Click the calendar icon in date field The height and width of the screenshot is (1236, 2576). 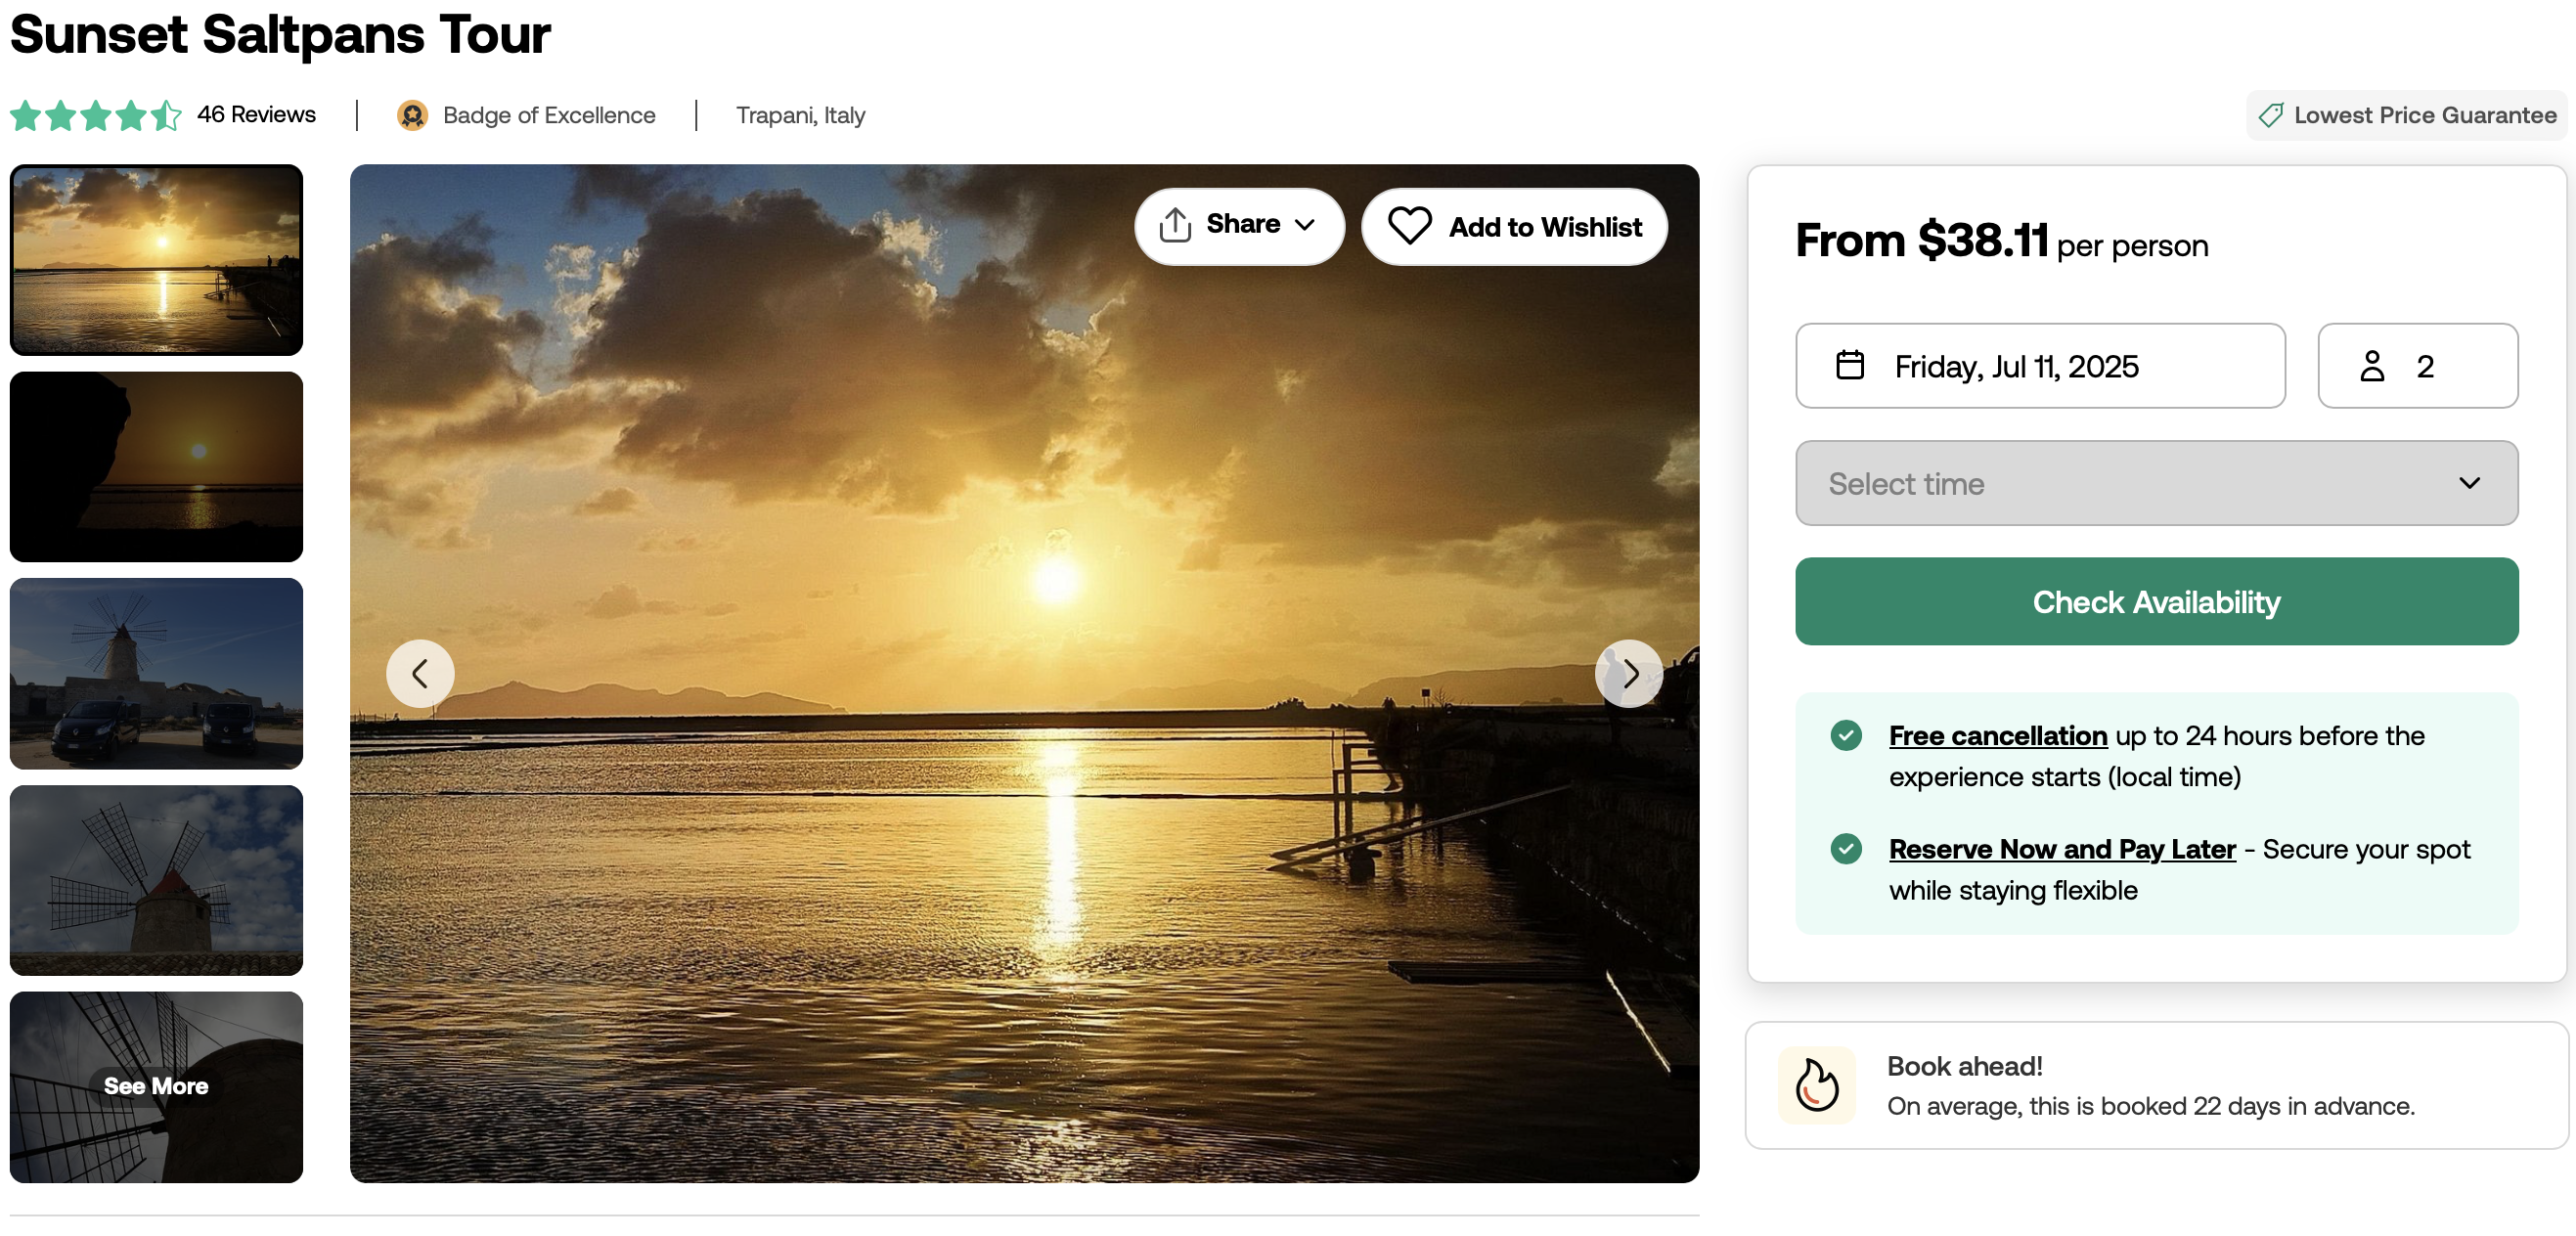[x=1850, y=365]
